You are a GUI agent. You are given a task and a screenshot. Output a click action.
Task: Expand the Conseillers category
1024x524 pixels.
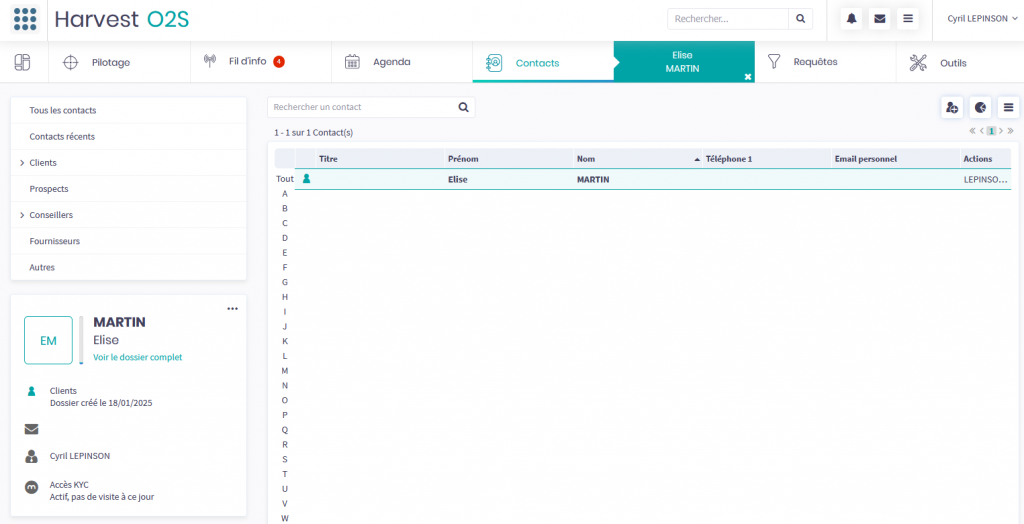click(x=22, y=215)
